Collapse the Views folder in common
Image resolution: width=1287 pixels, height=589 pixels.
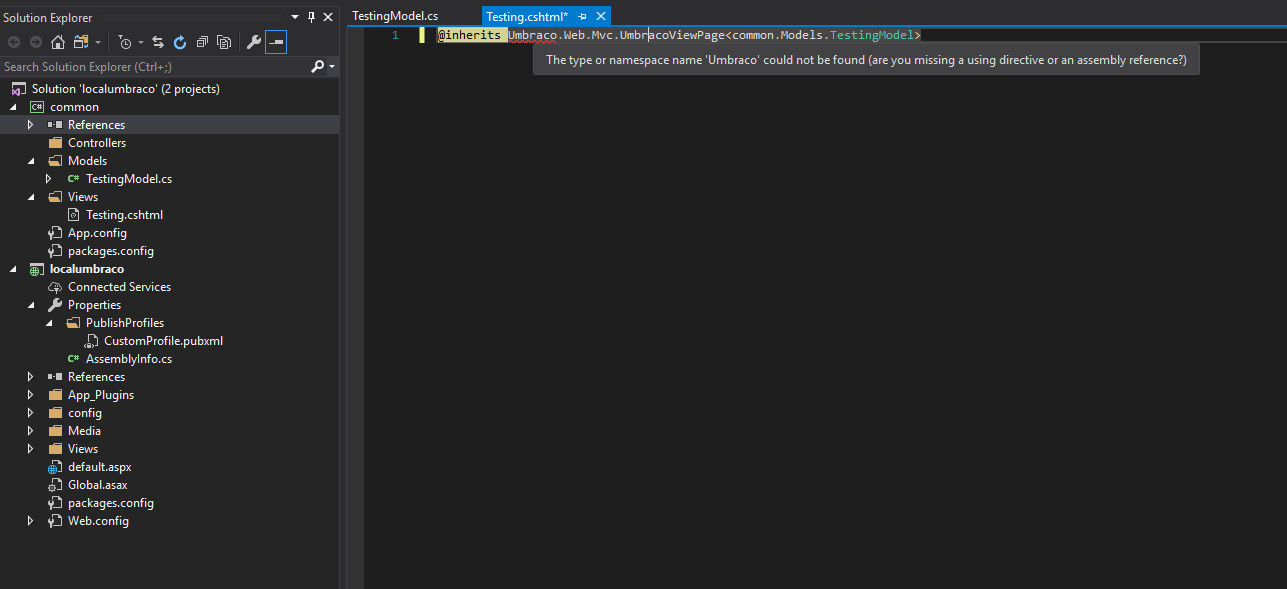pyautogui.click(x=31, y=197)
